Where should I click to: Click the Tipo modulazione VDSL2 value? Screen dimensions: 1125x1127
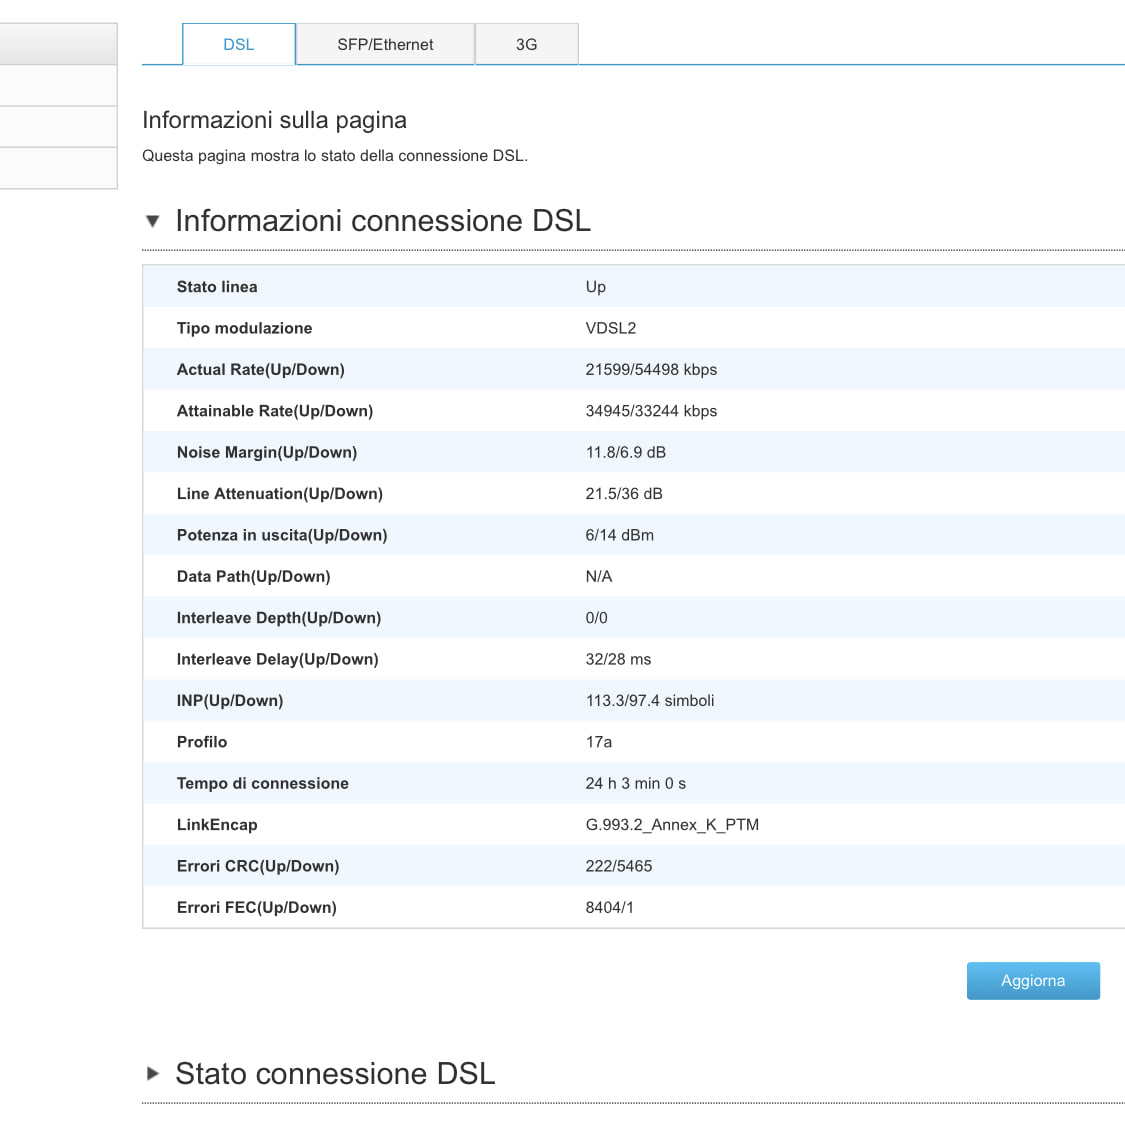(610, 328)
